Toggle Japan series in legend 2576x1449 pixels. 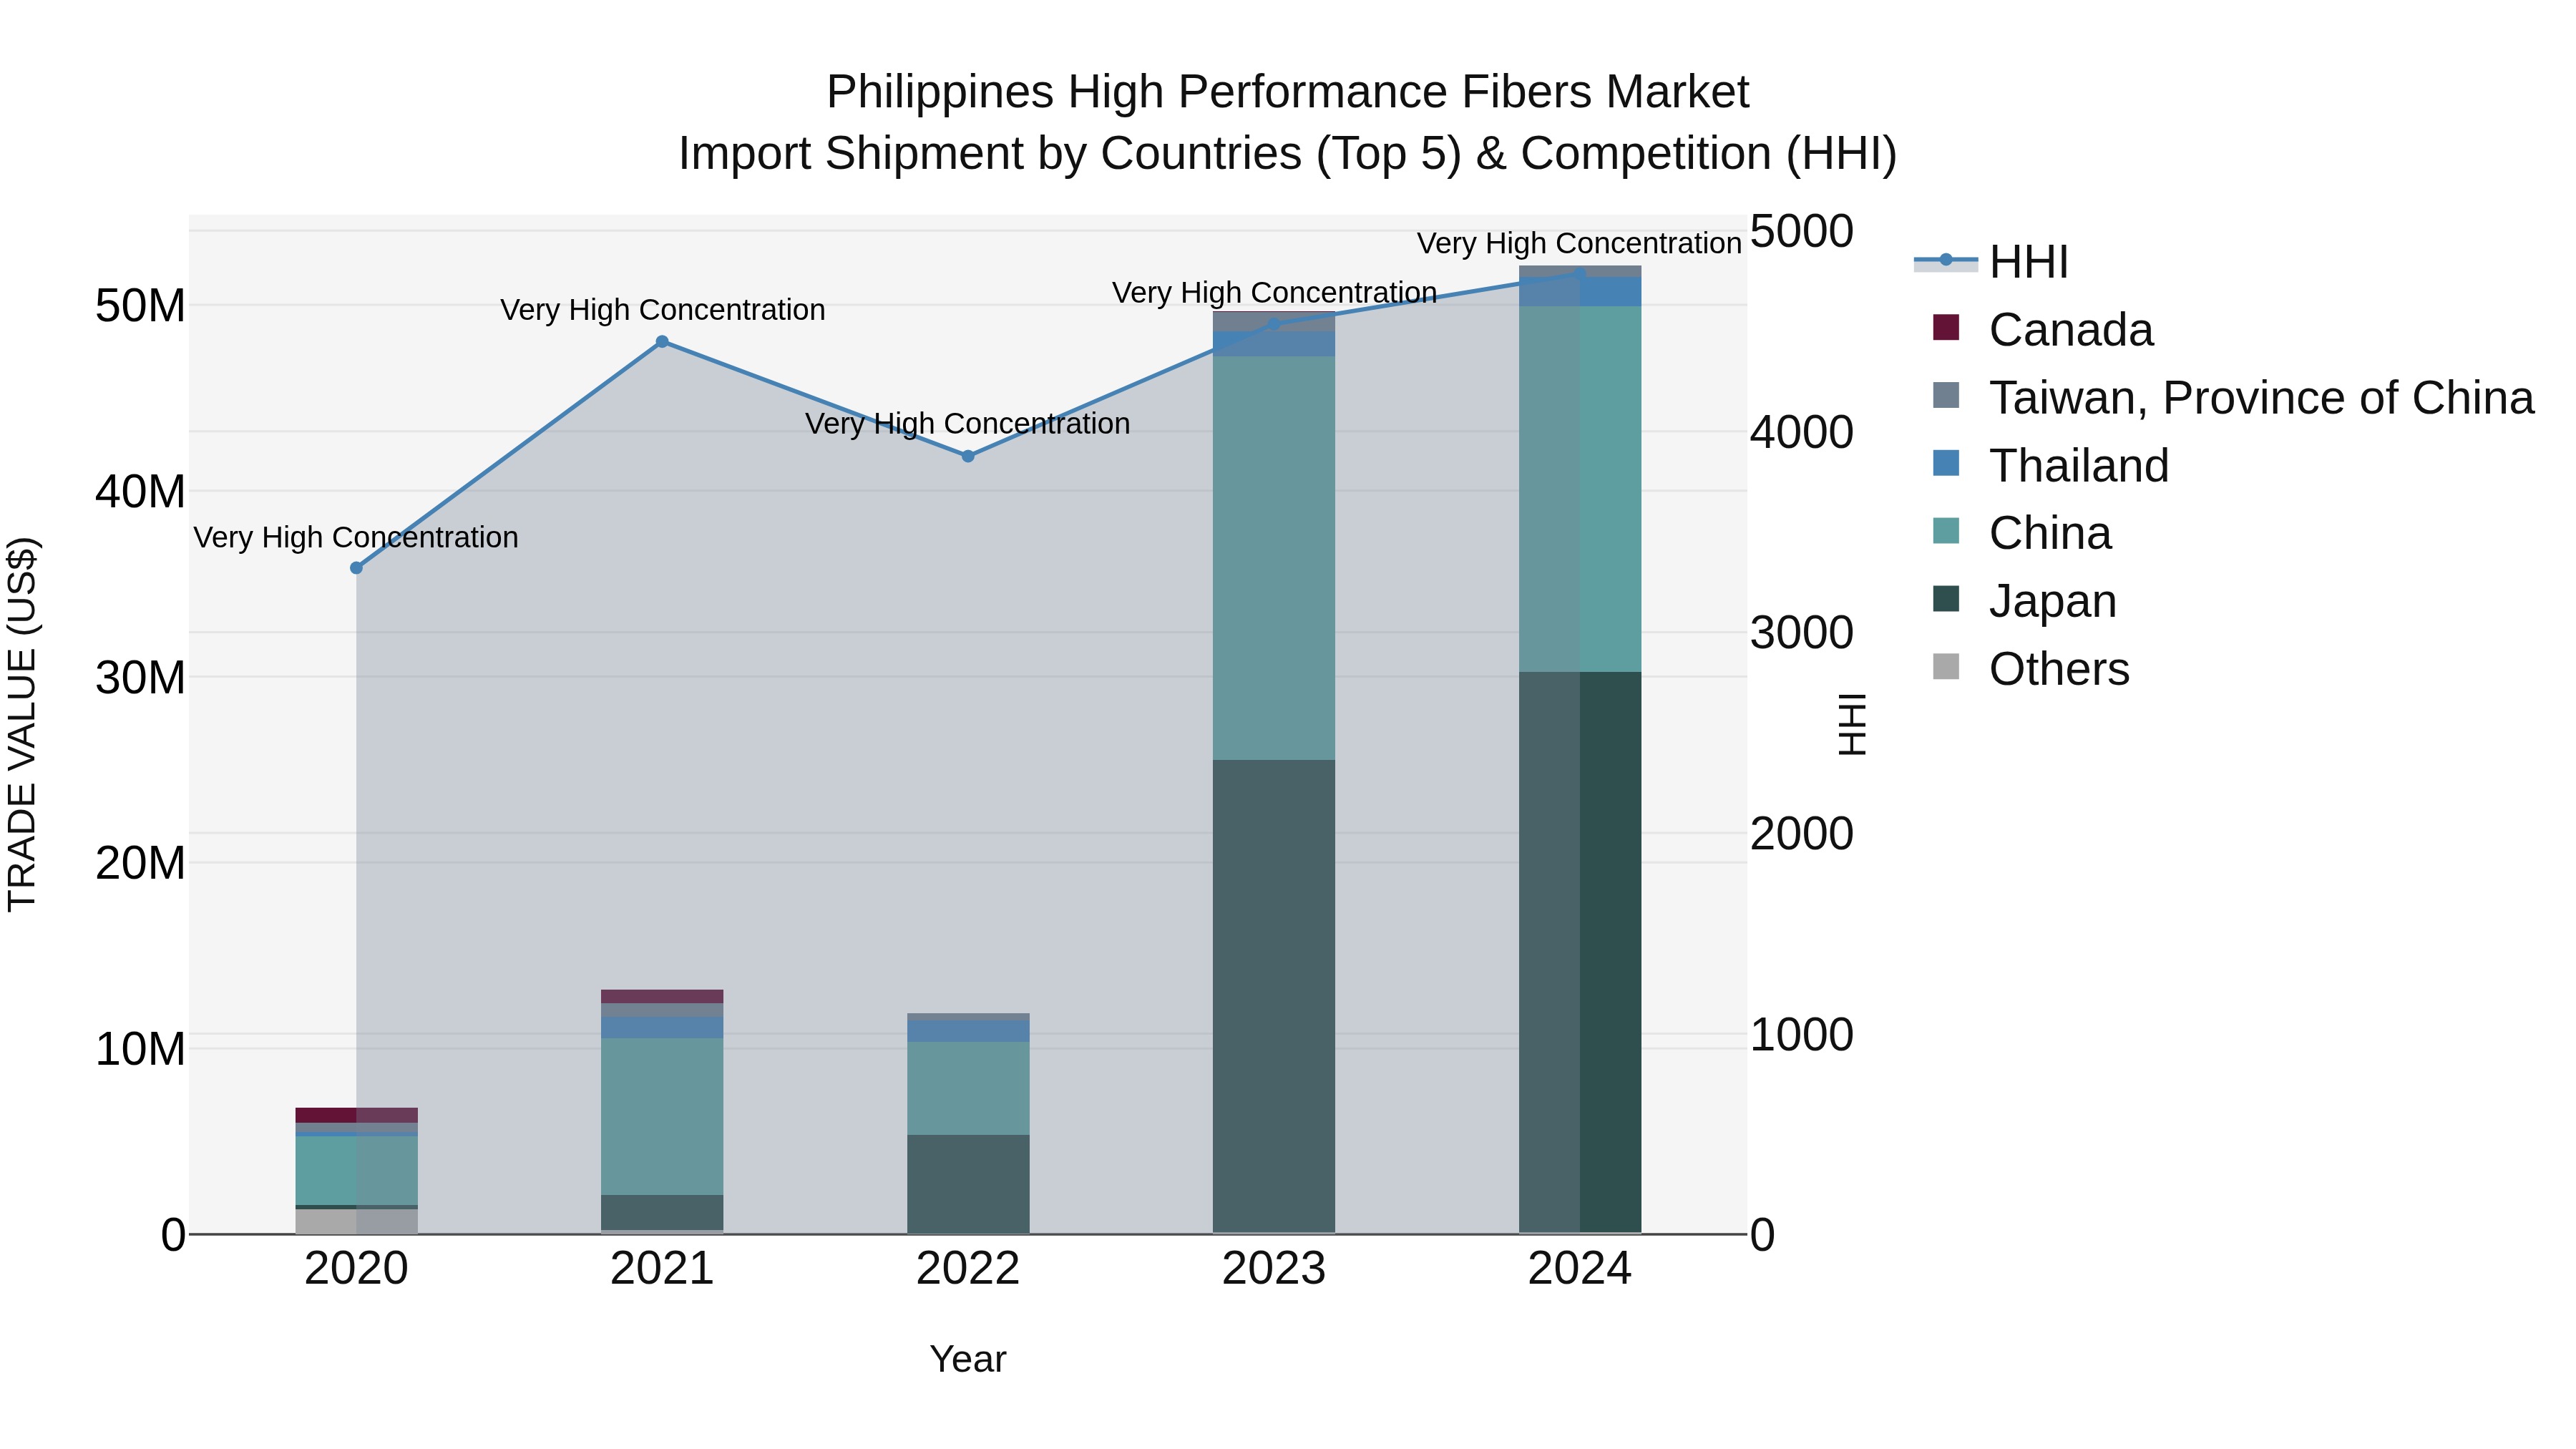2024,601
